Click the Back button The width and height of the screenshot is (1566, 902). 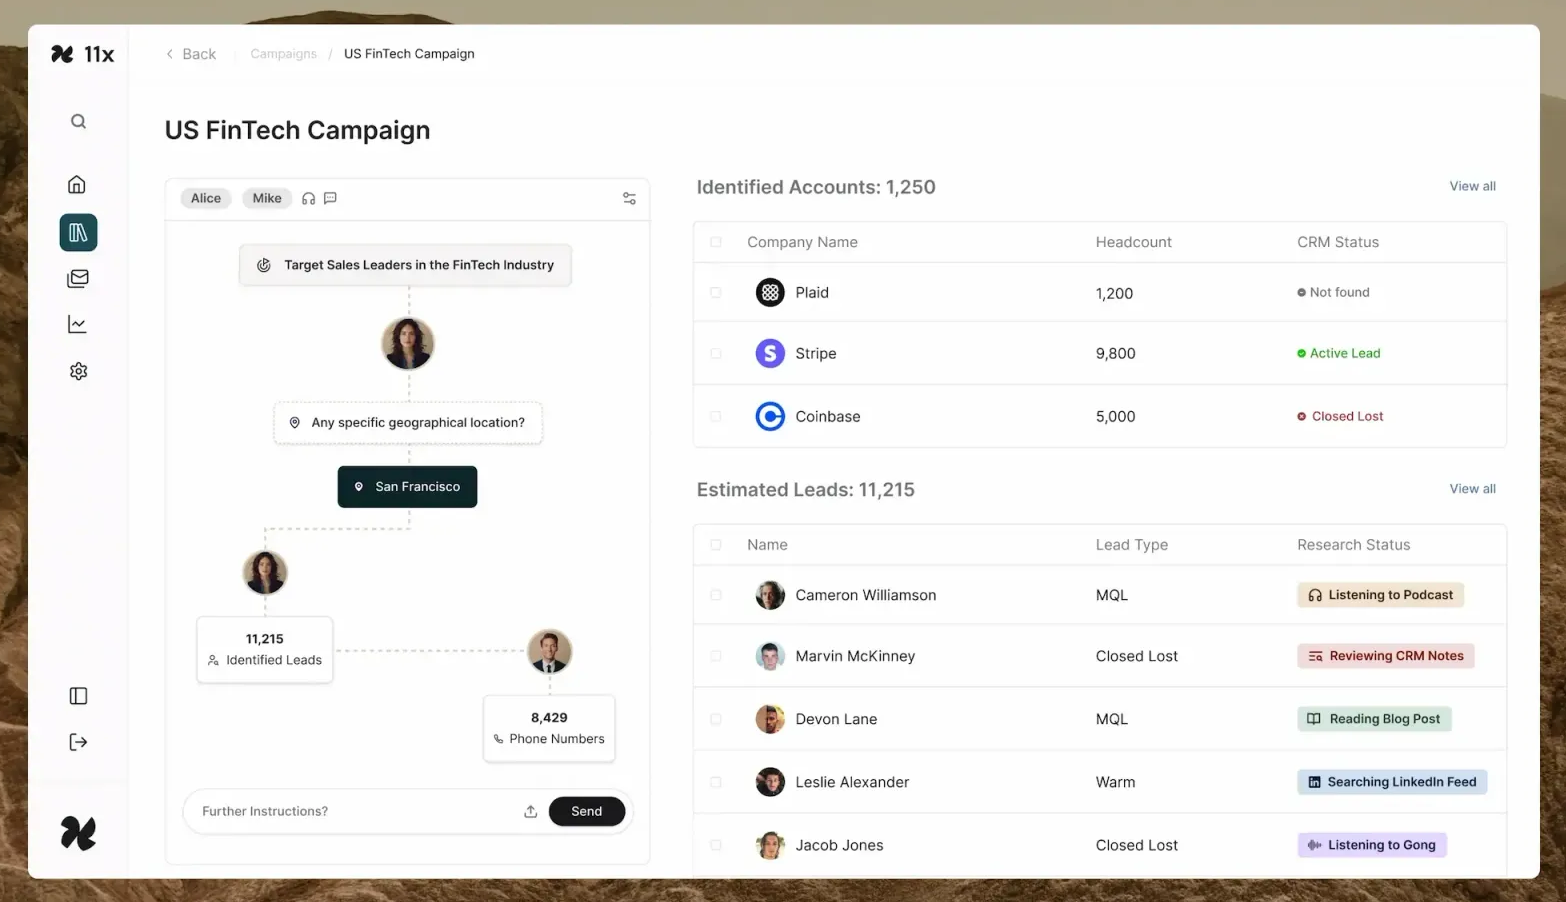[x=191, y=54]
